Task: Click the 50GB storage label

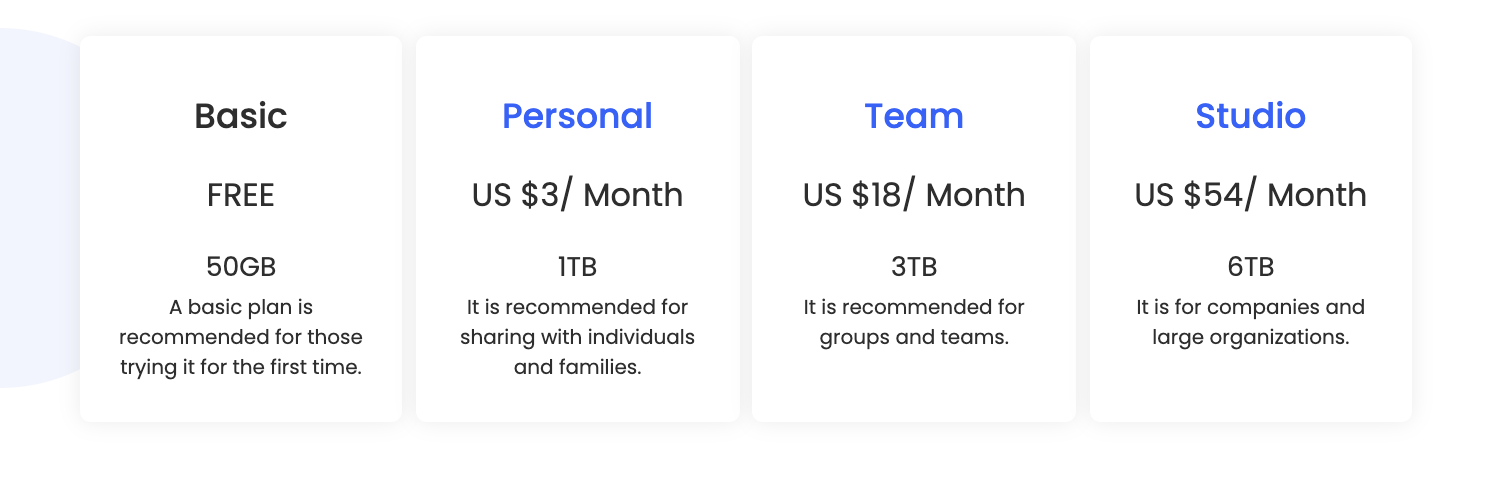Action: tap(241, 267)
